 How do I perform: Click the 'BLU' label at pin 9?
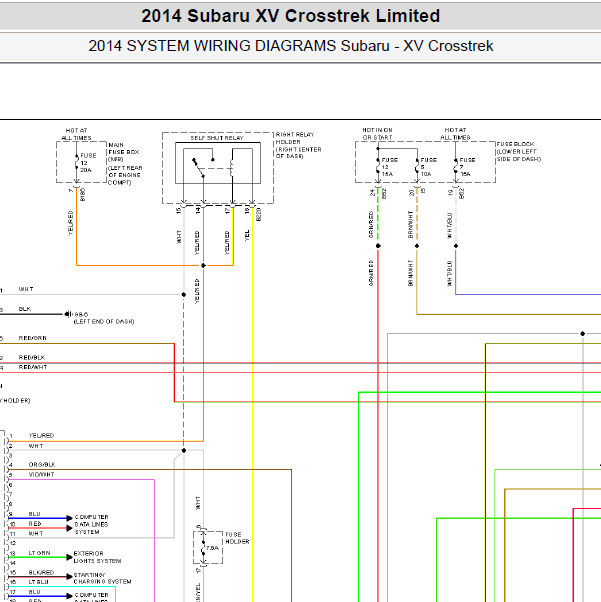tap(35, 514)
